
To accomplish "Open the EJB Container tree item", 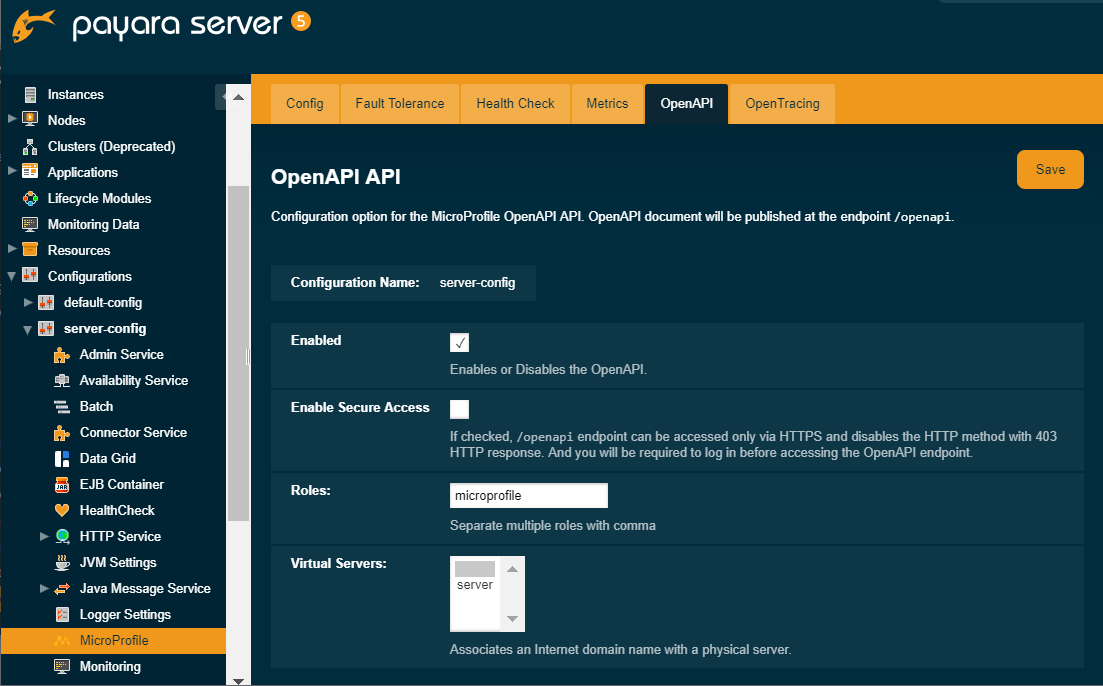I will 122,485.
